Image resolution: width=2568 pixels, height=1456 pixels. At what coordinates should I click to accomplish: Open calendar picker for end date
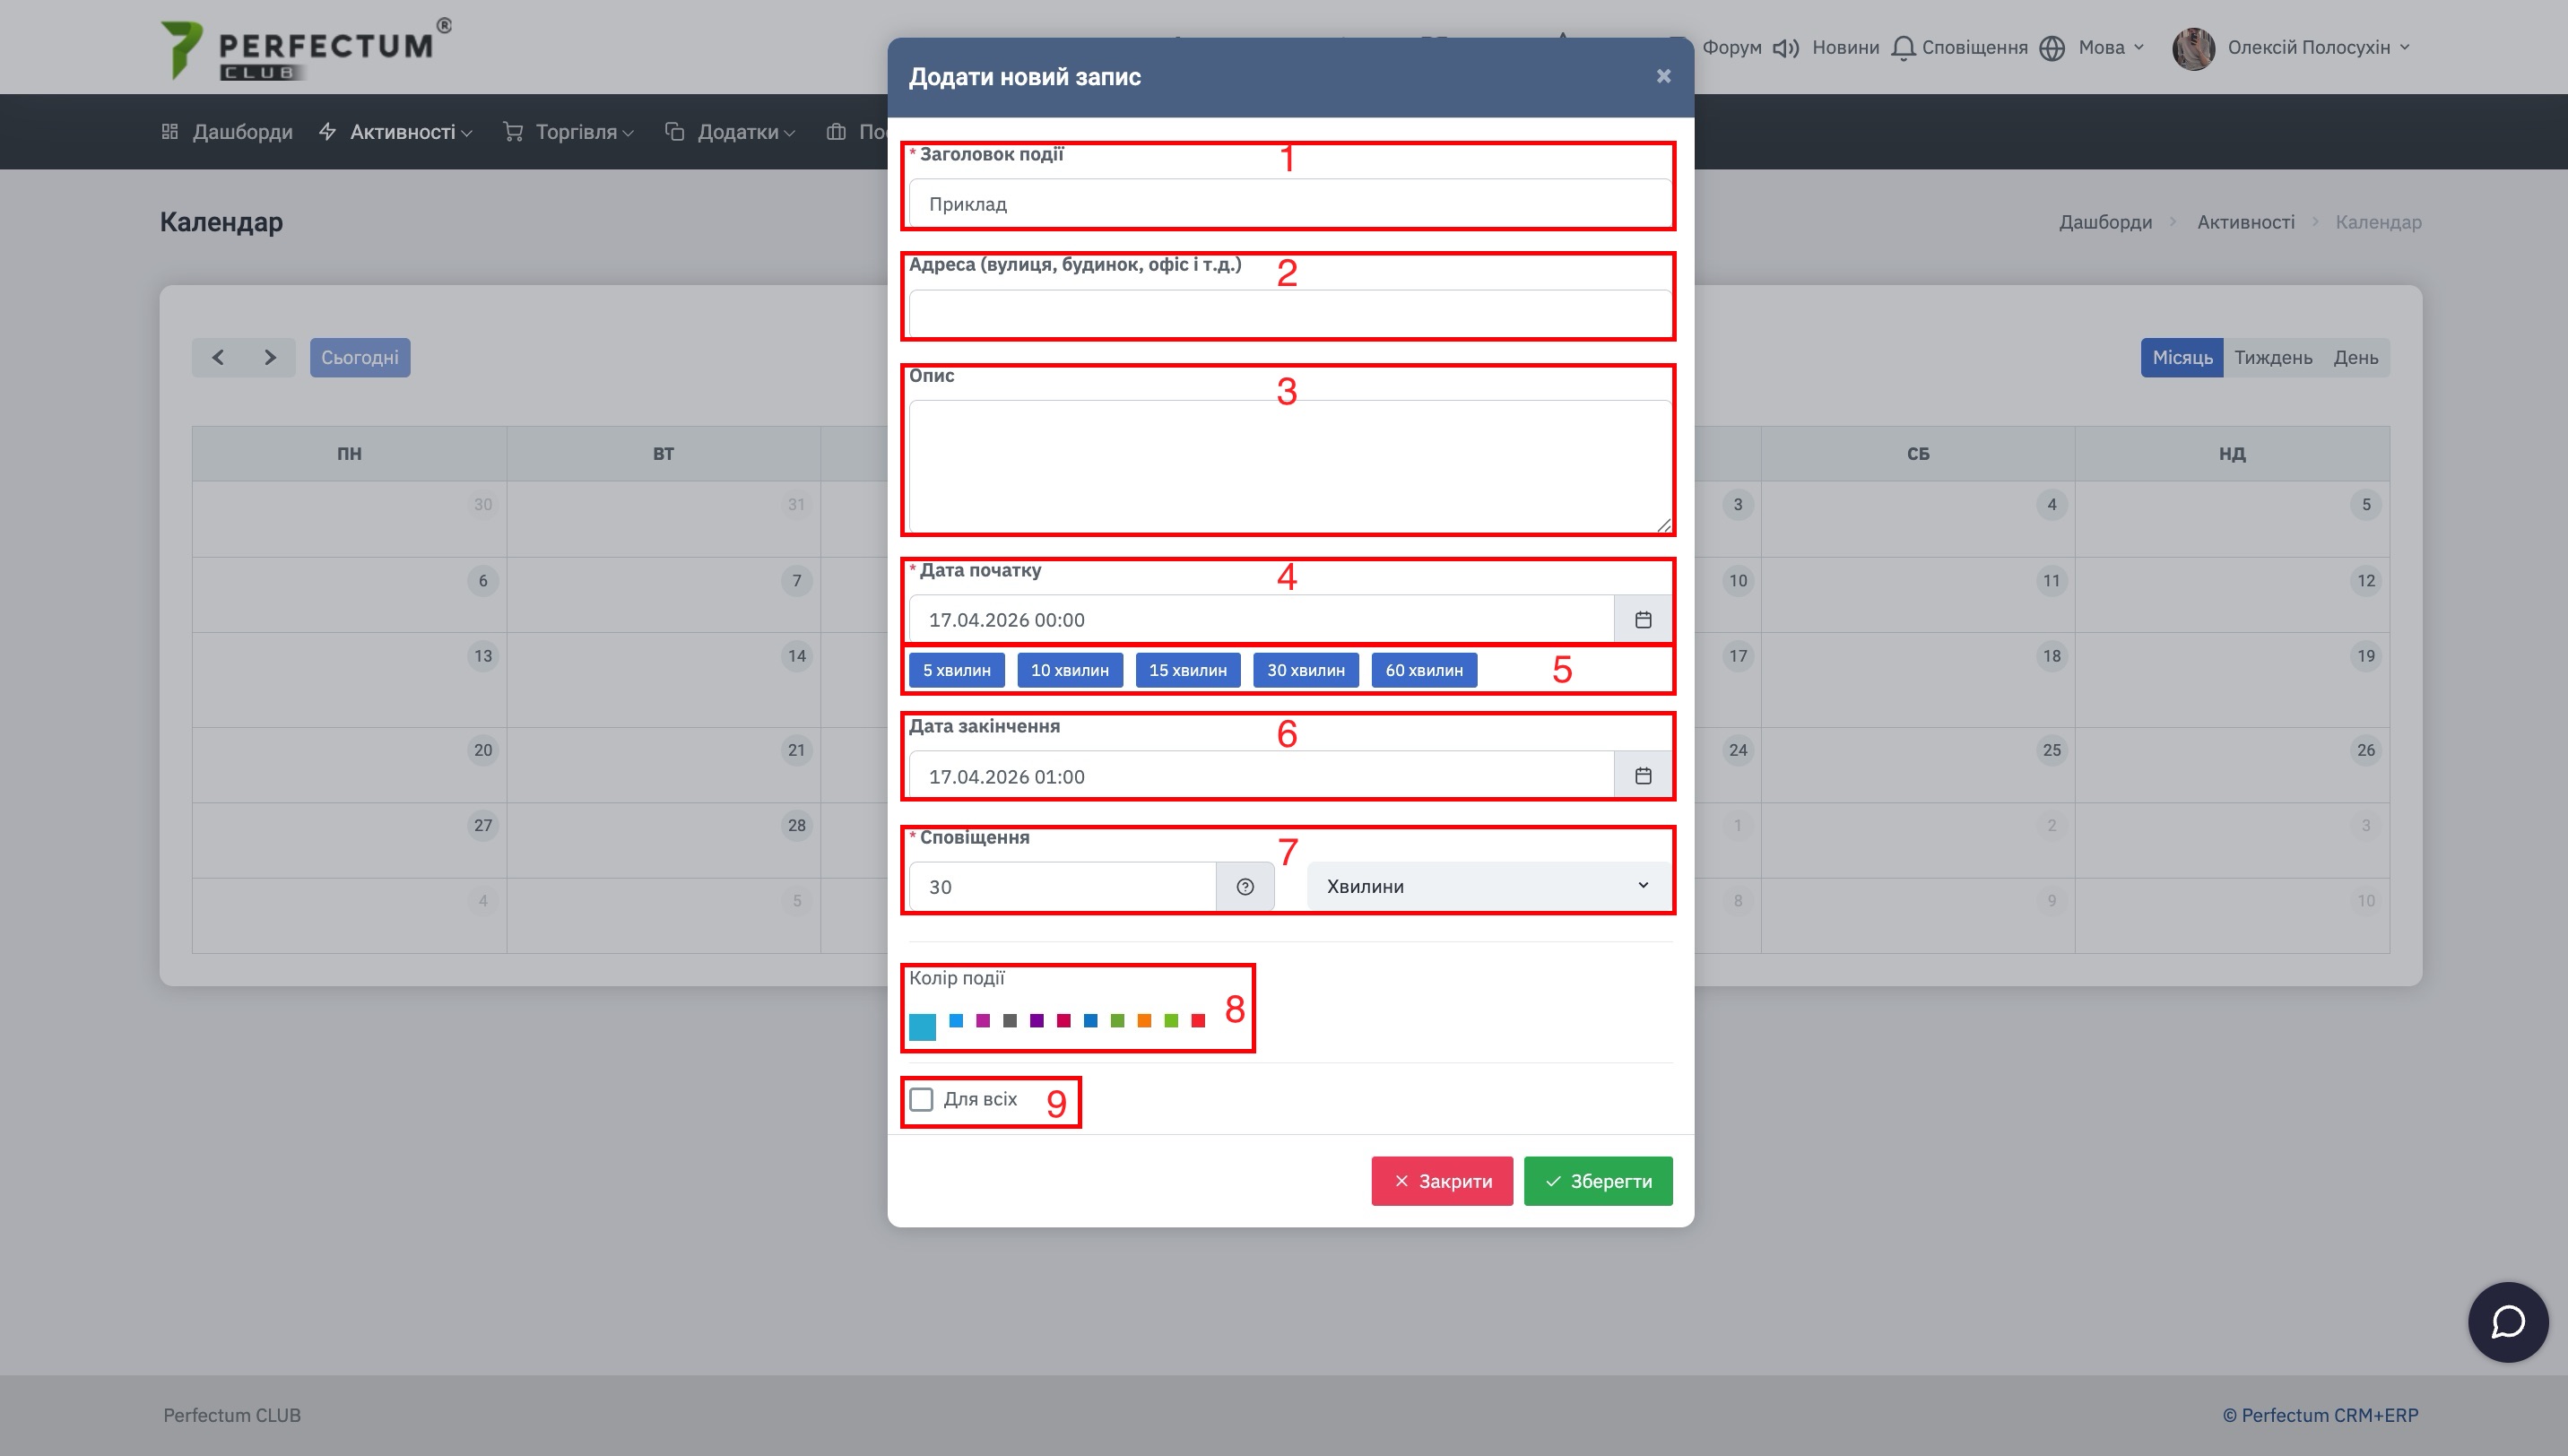click(x=1642, y=776)
